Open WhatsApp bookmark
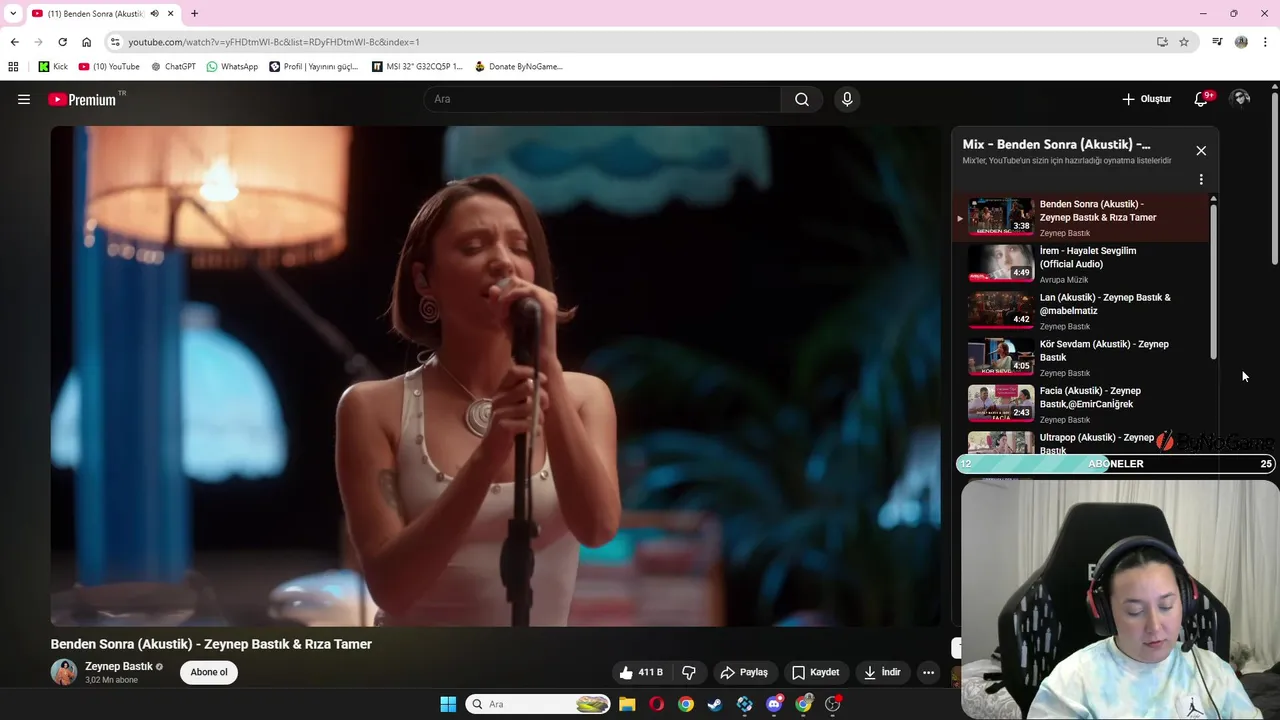 (232, 67)
